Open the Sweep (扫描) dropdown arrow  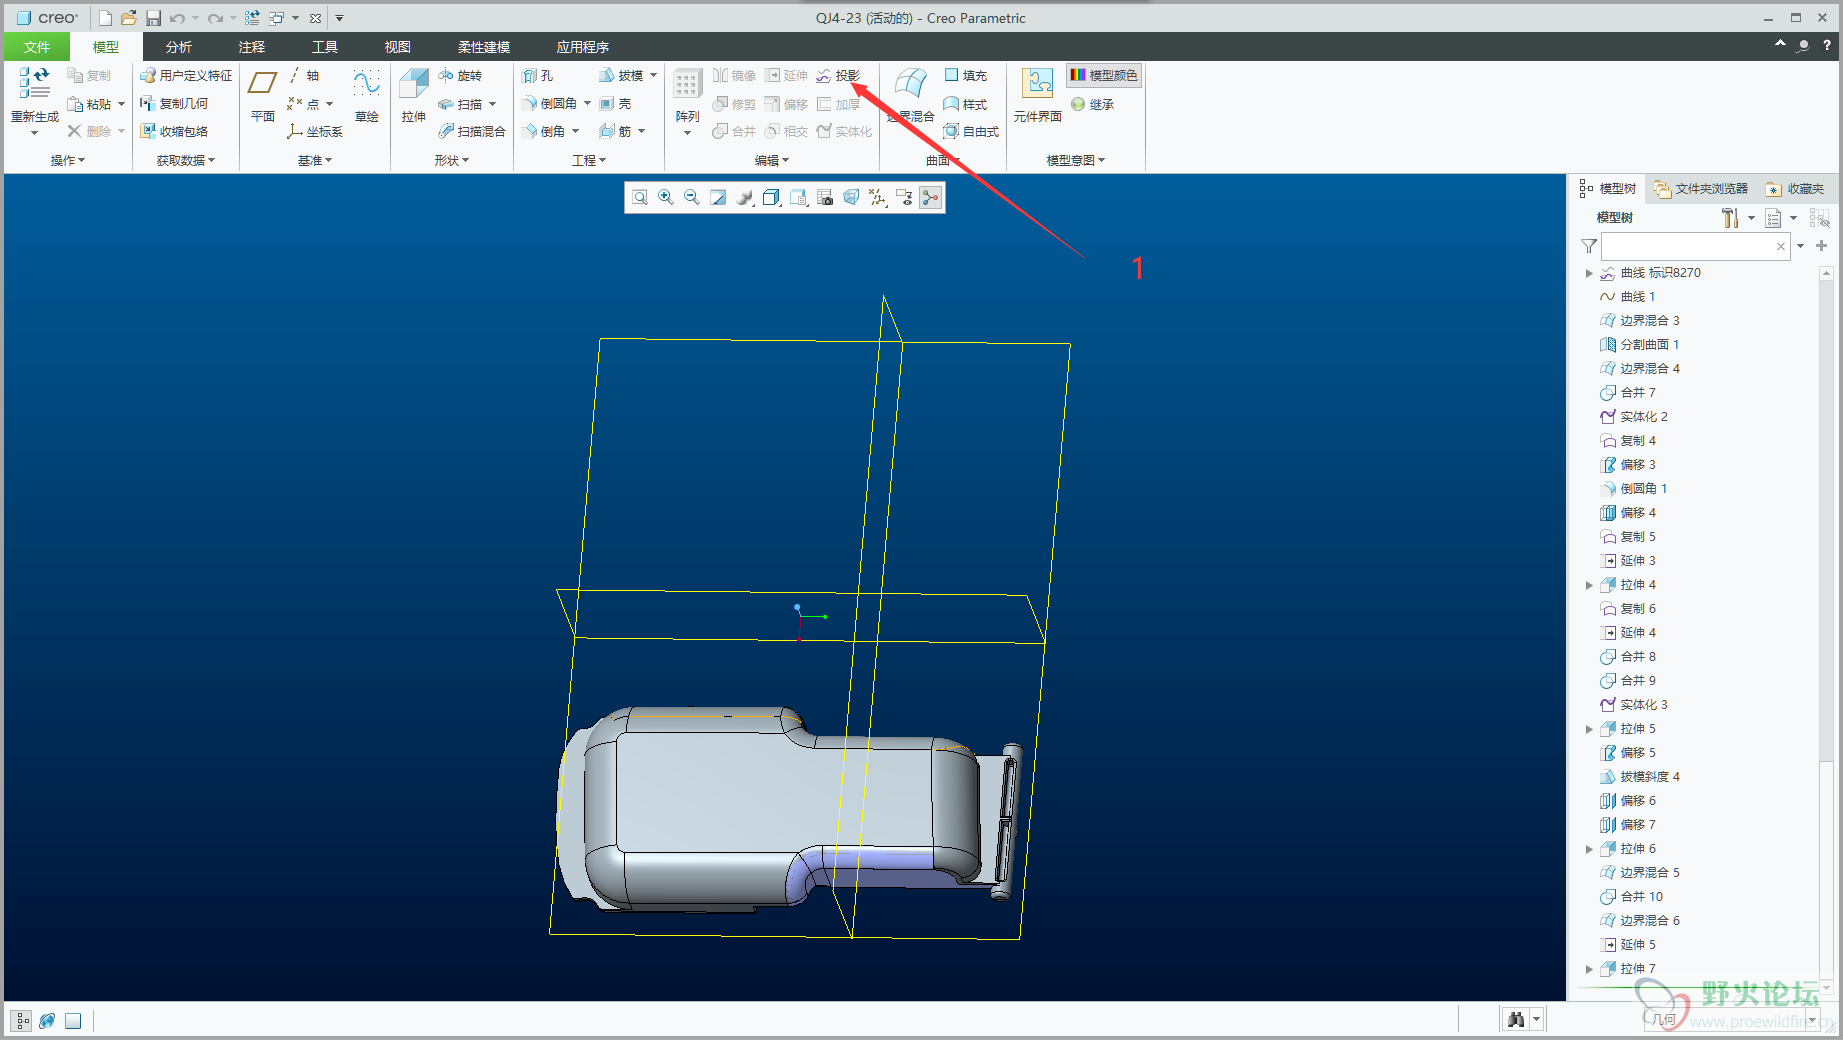click(493, 104)
